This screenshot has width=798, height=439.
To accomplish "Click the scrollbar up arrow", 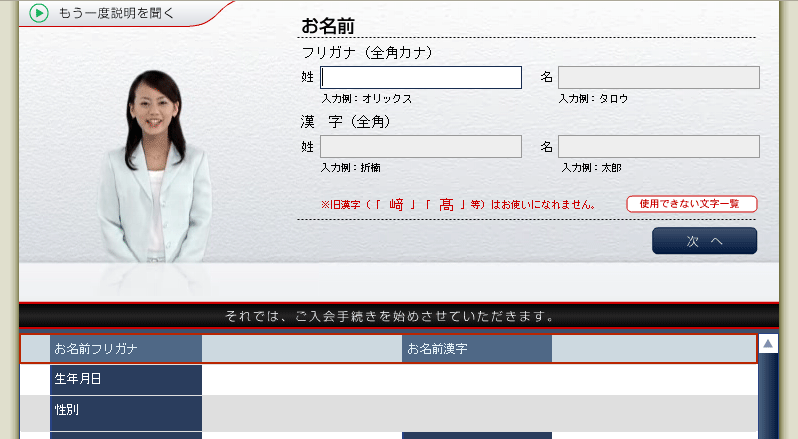I will point(768,344).
